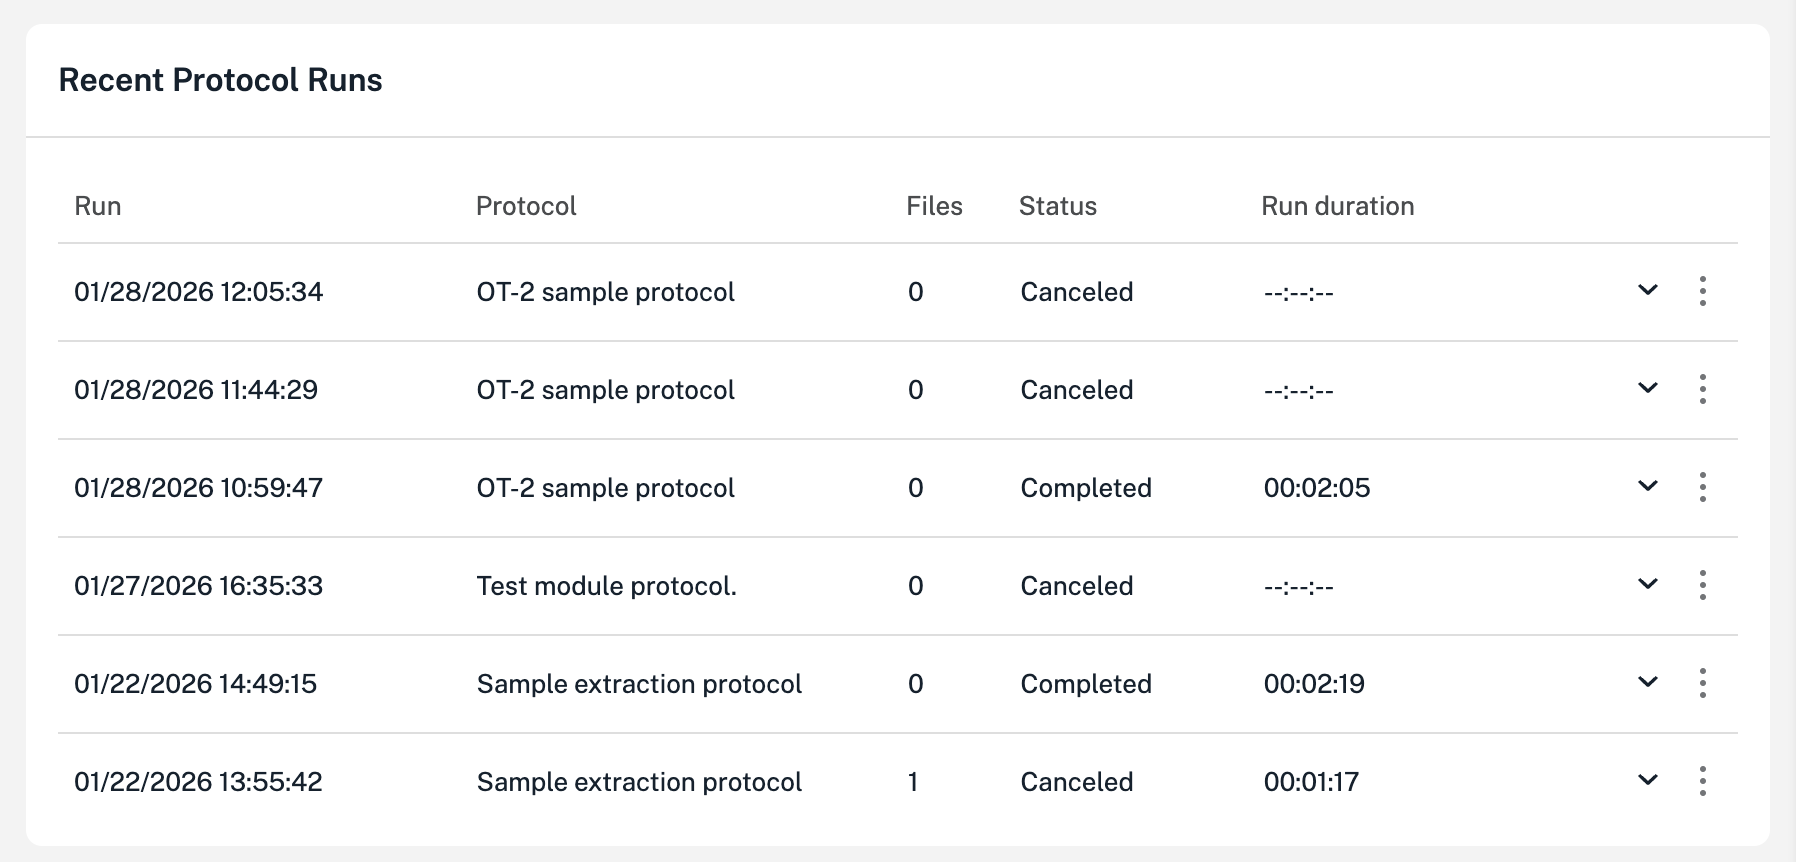This screenshot has height=862, width=1796.
Task: Expand the bottom Sample extraction protocol row
Action: point(1646,781)
